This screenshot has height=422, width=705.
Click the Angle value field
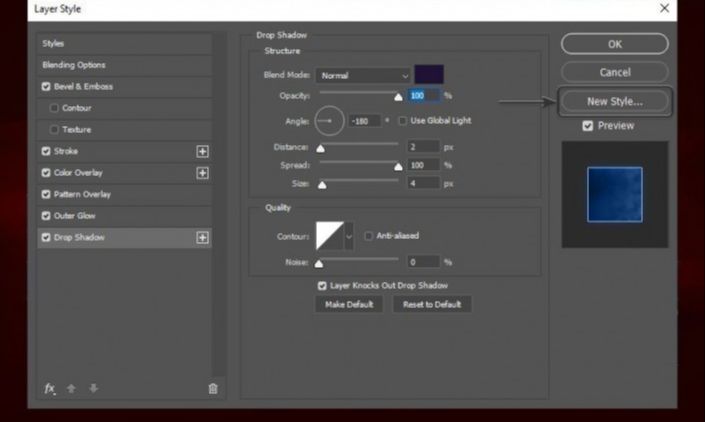[365, 121]
